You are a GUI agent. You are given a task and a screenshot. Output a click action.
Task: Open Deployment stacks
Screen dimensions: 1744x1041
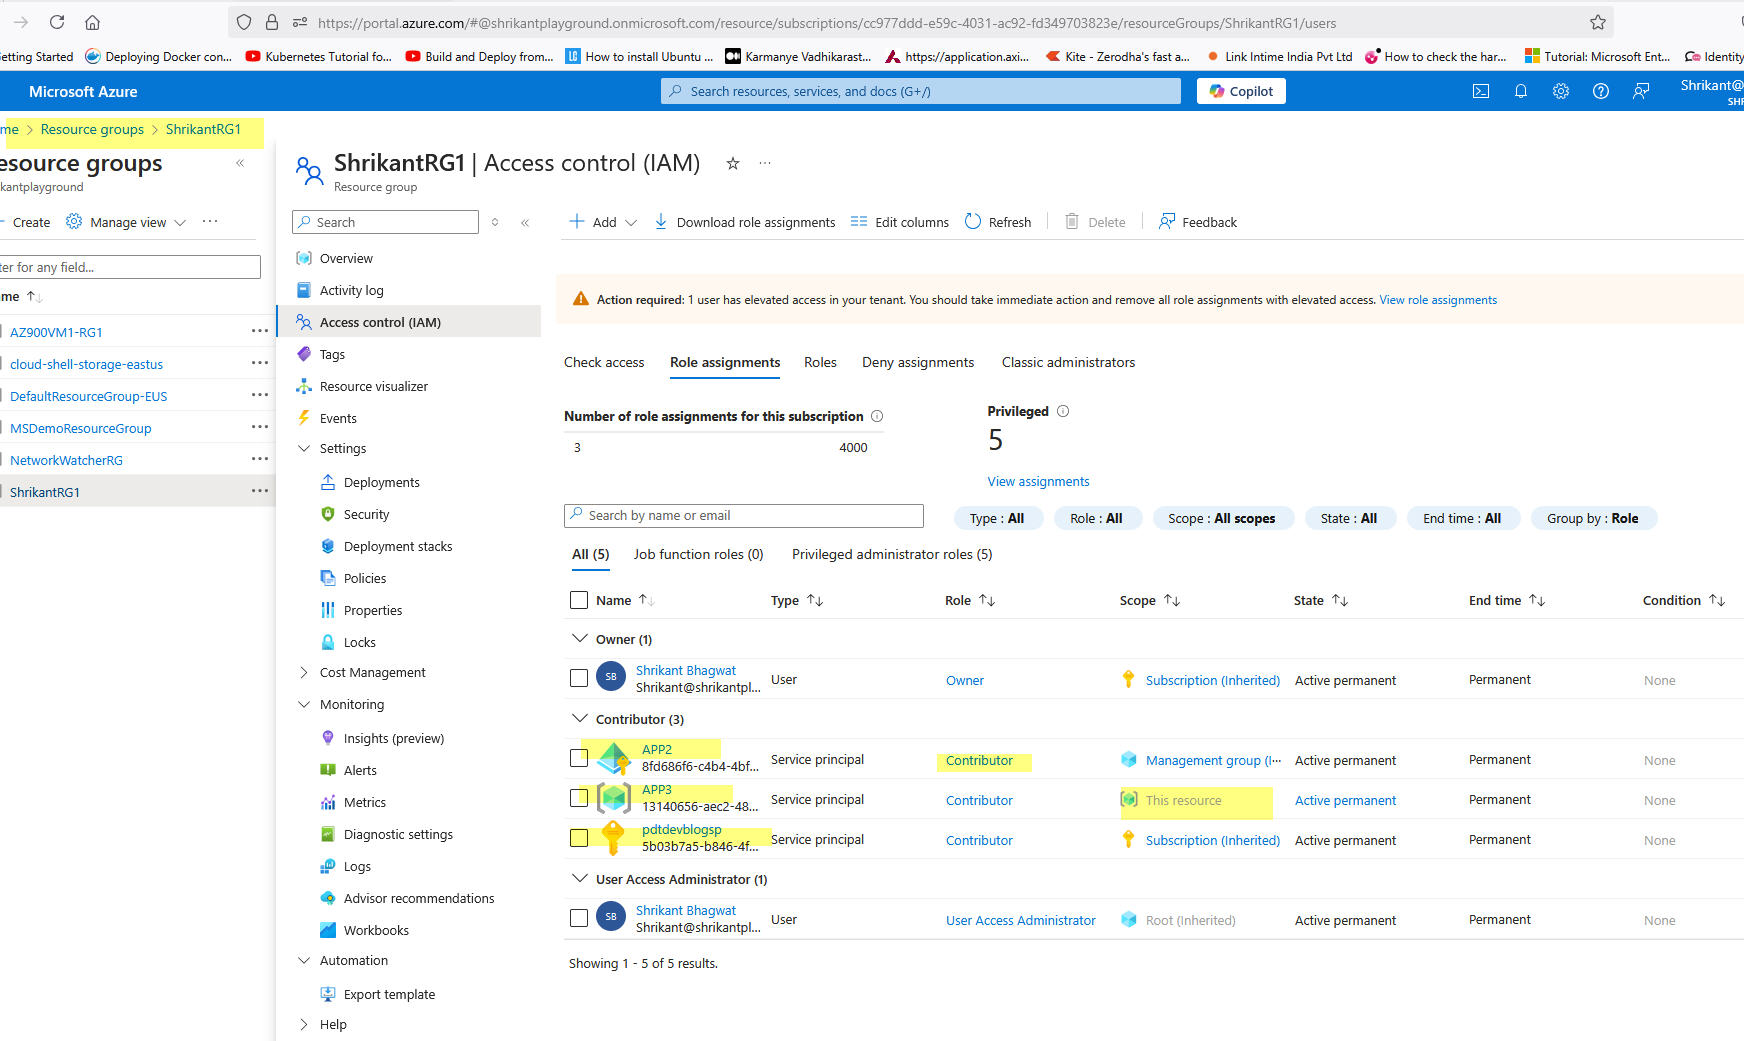[398, 546]
